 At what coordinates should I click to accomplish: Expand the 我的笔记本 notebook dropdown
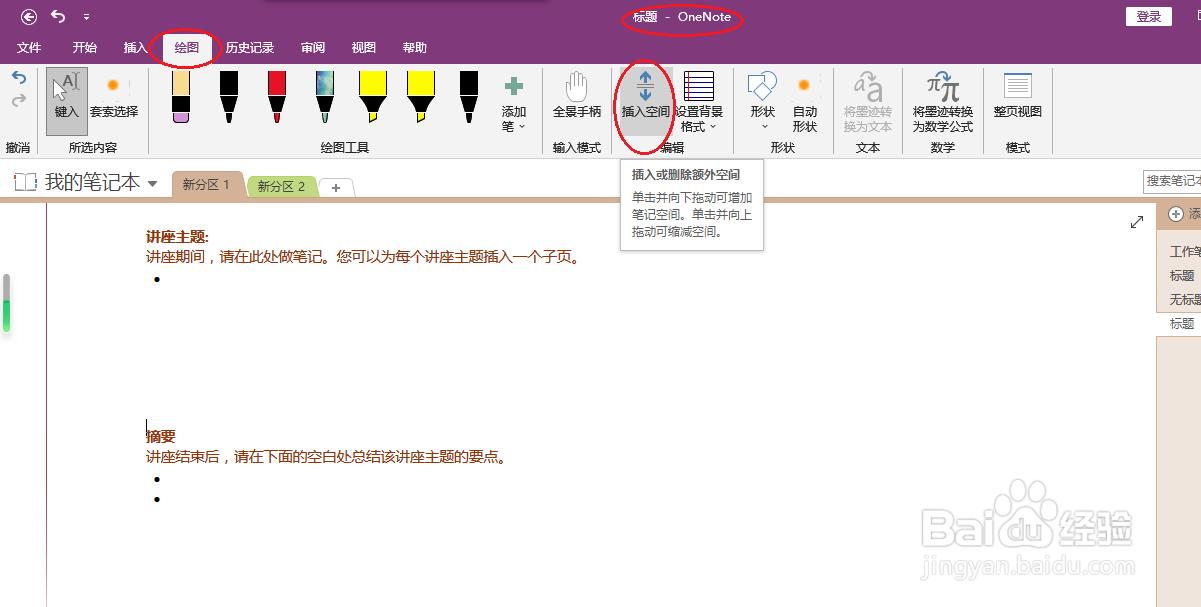pos(152,183)
